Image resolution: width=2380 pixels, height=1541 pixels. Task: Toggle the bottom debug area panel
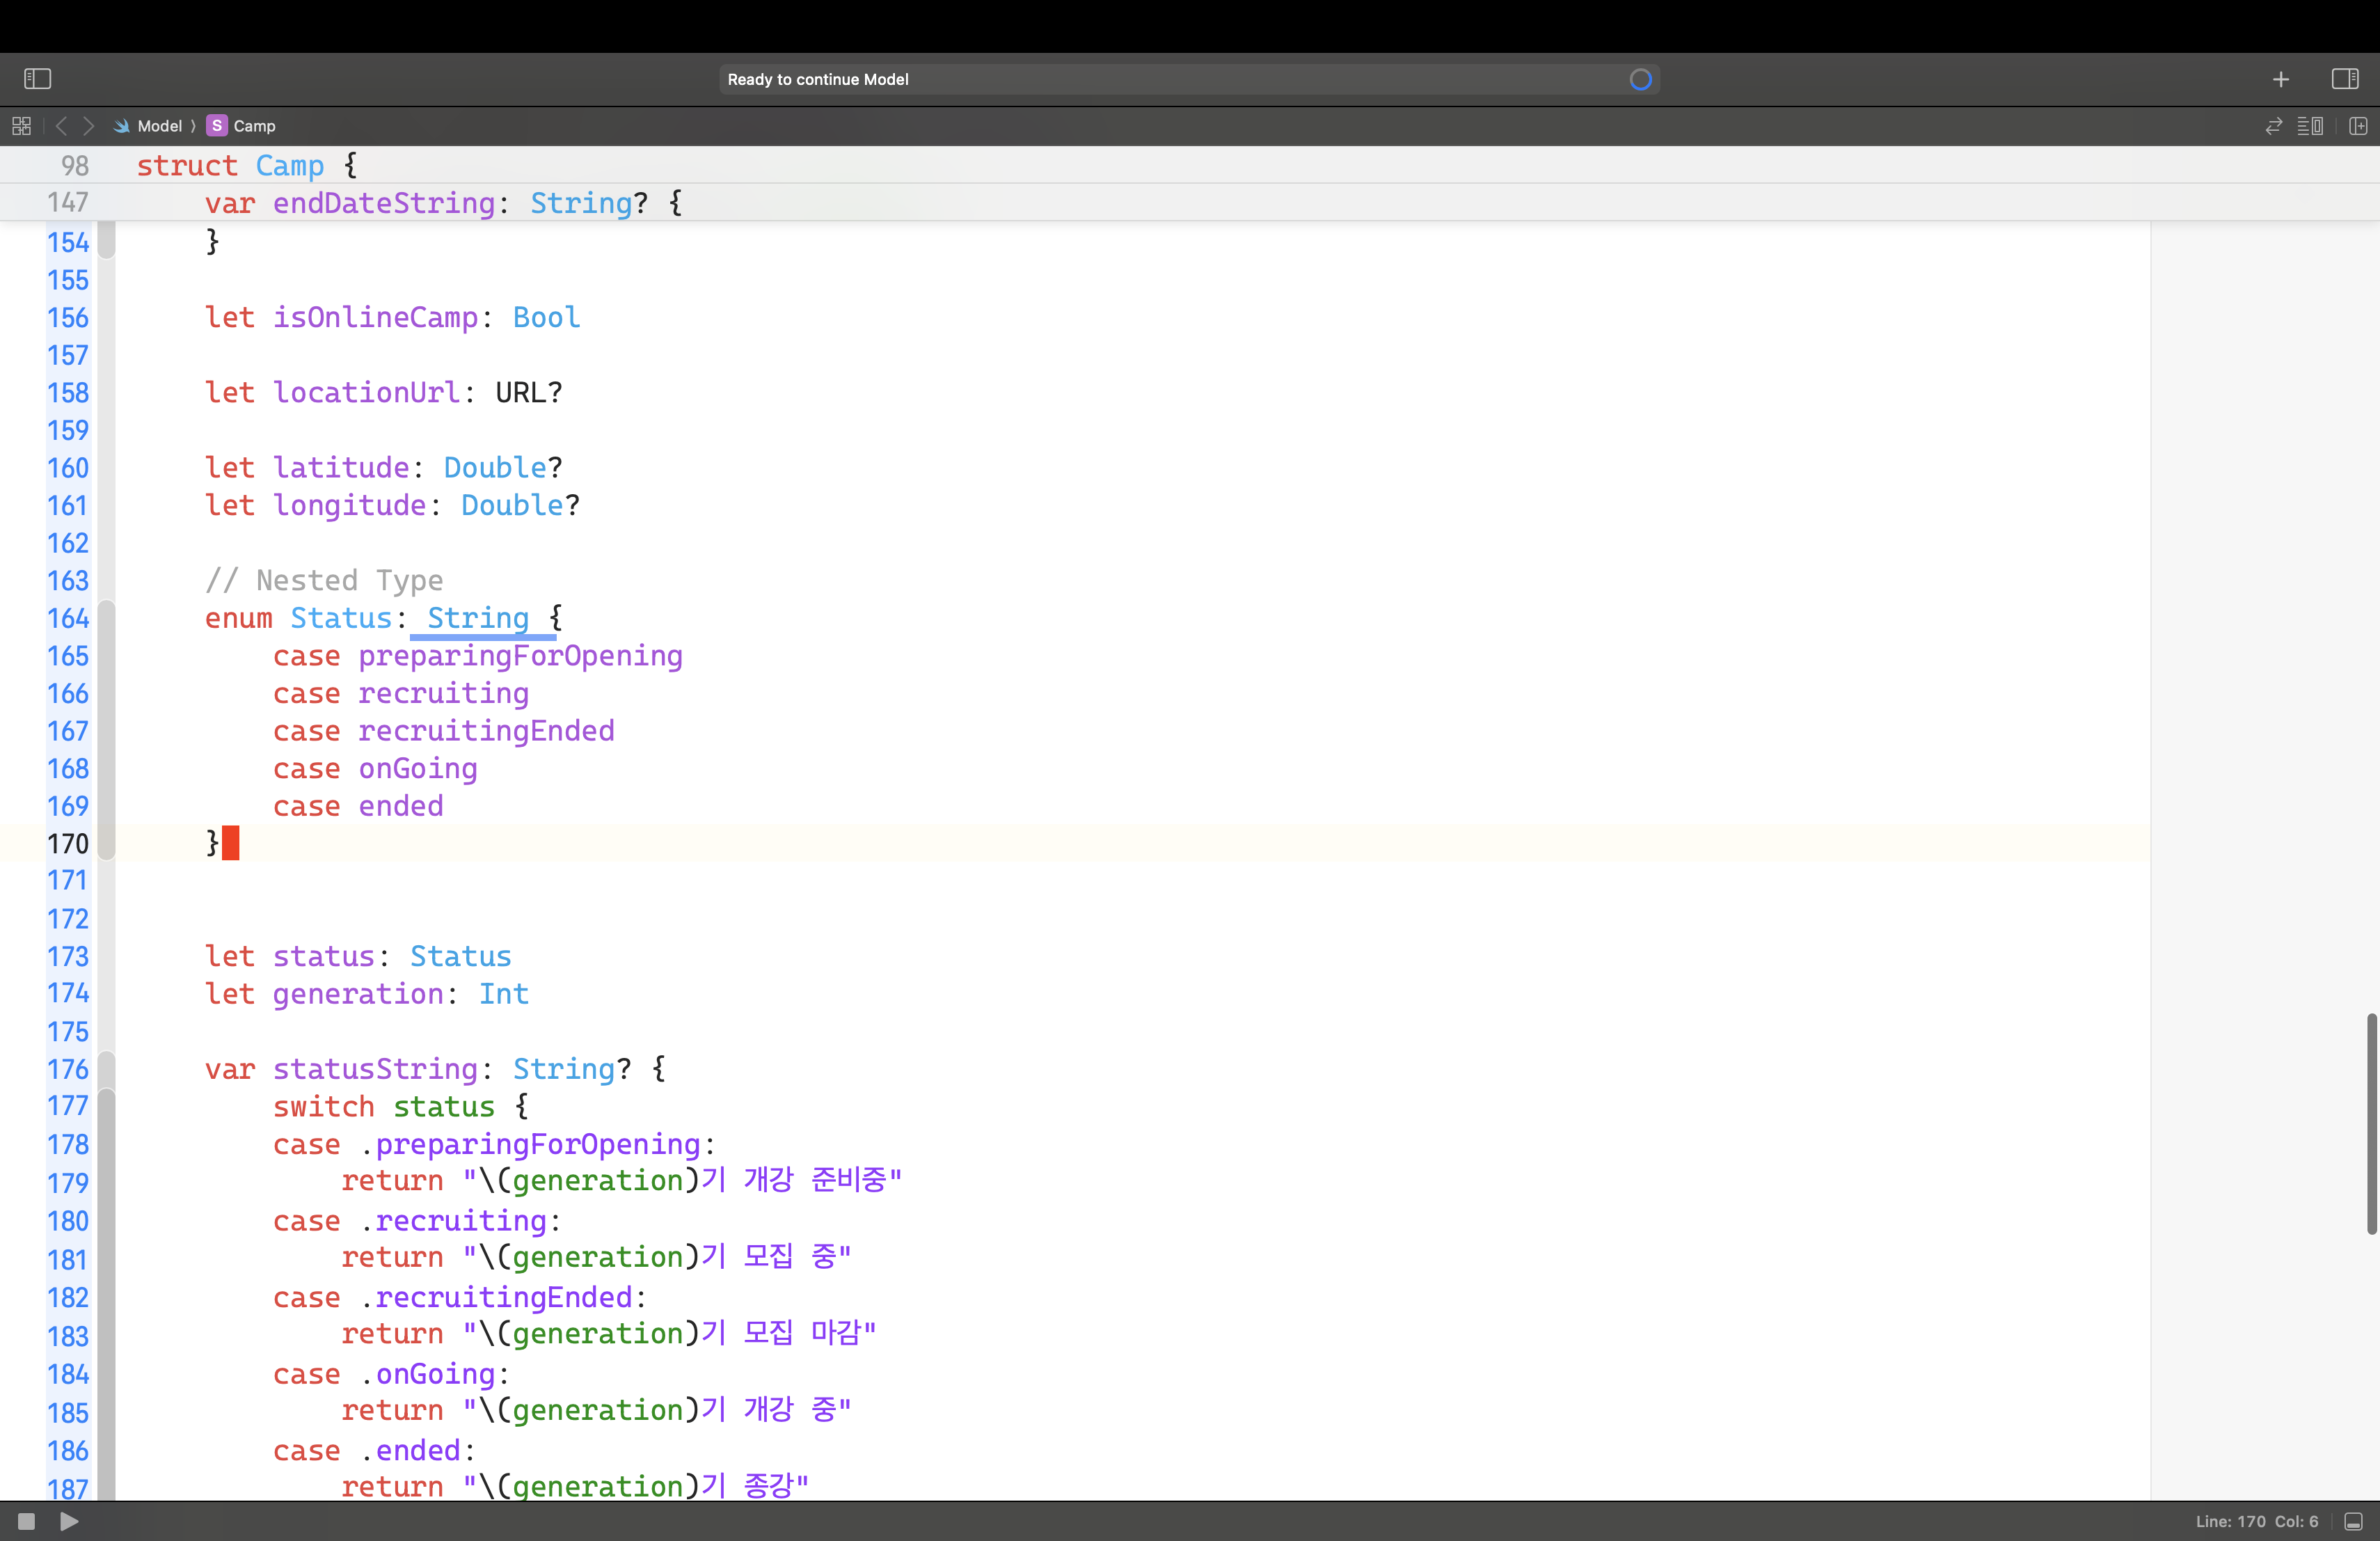(x=2354, y=1521)
